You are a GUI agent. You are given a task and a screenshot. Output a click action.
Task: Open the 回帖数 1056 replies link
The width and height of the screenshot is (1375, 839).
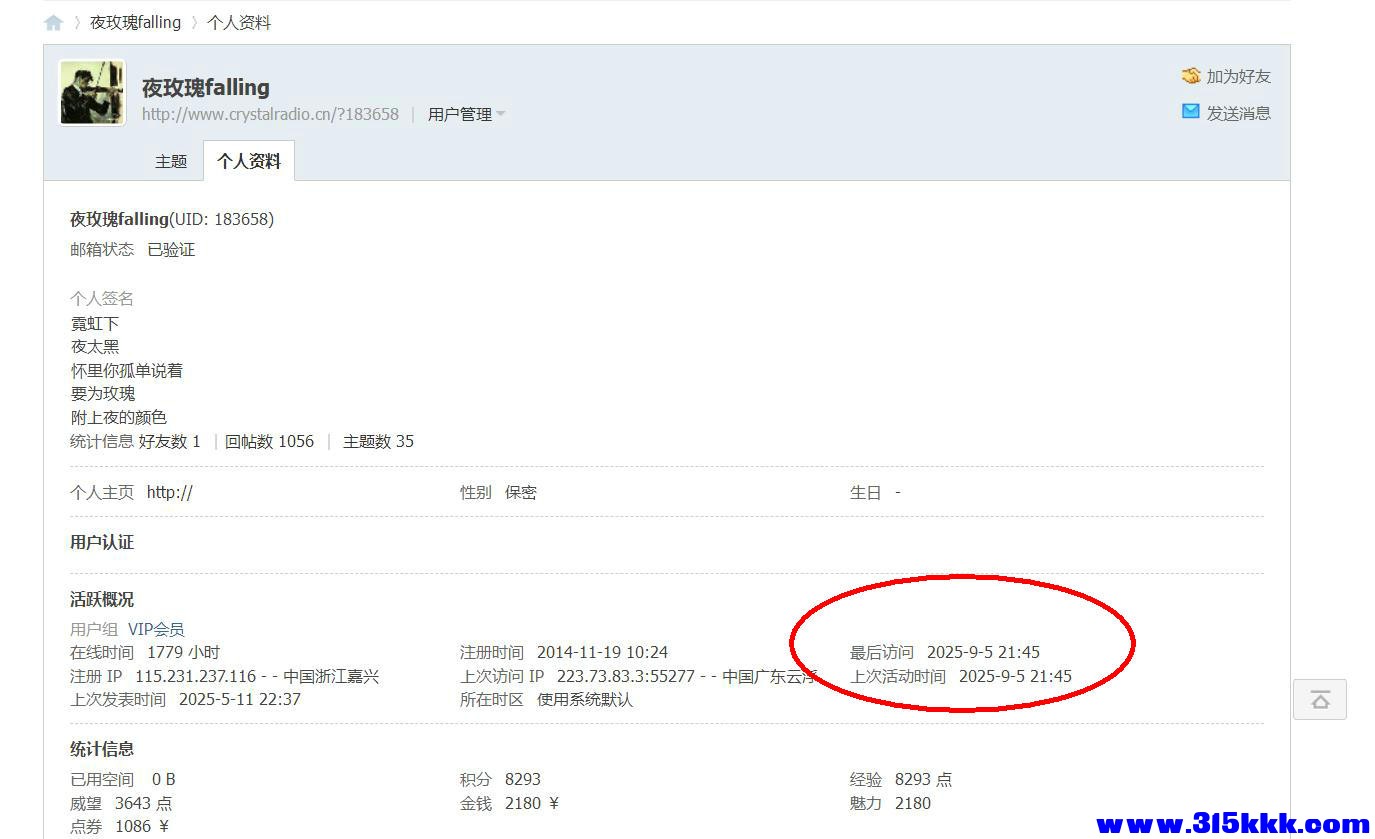click(269, 441)
